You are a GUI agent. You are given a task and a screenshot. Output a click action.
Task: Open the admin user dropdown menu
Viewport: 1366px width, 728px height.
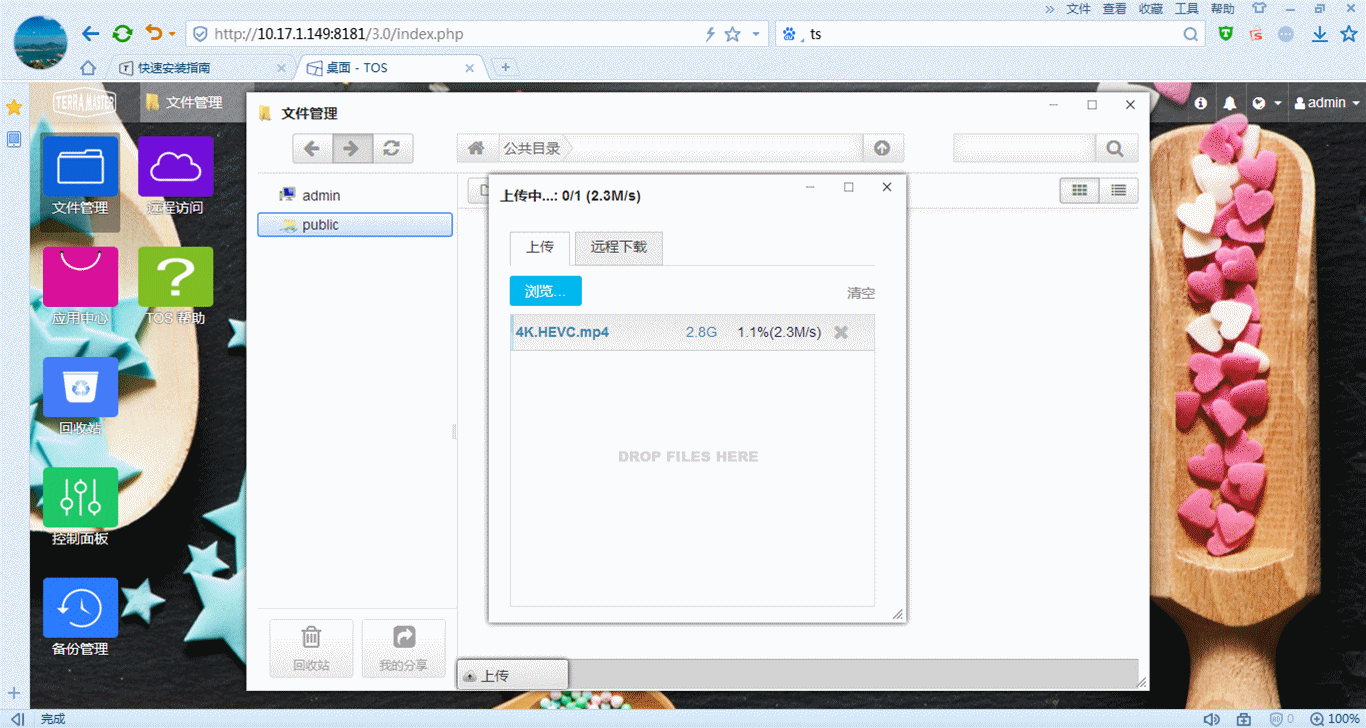click(x=1327, y=103)
